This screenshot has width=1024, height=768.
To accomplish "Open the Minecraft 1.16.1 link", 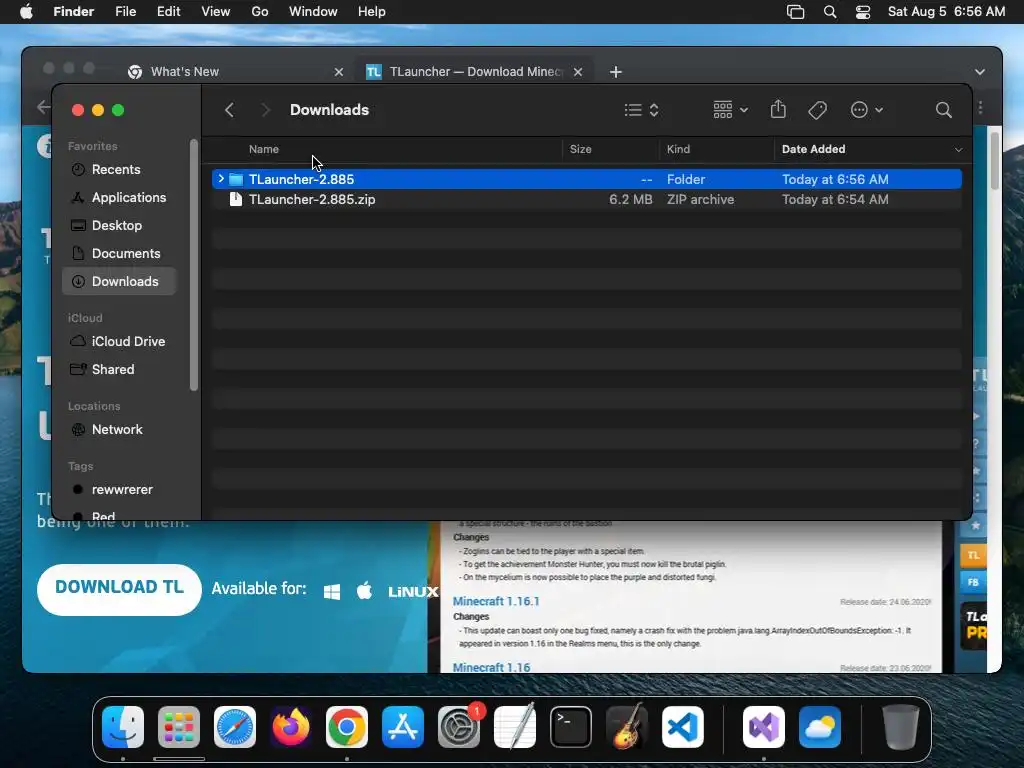I will [496, 601].
